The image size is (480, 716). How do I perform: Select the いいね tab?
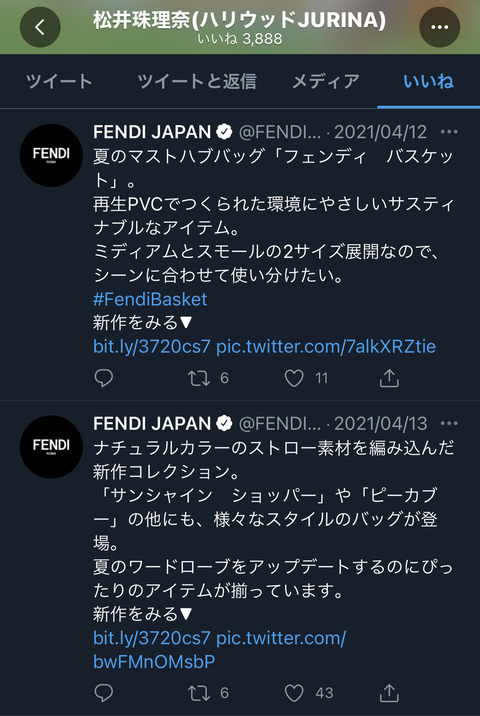(x=428, y=81)
